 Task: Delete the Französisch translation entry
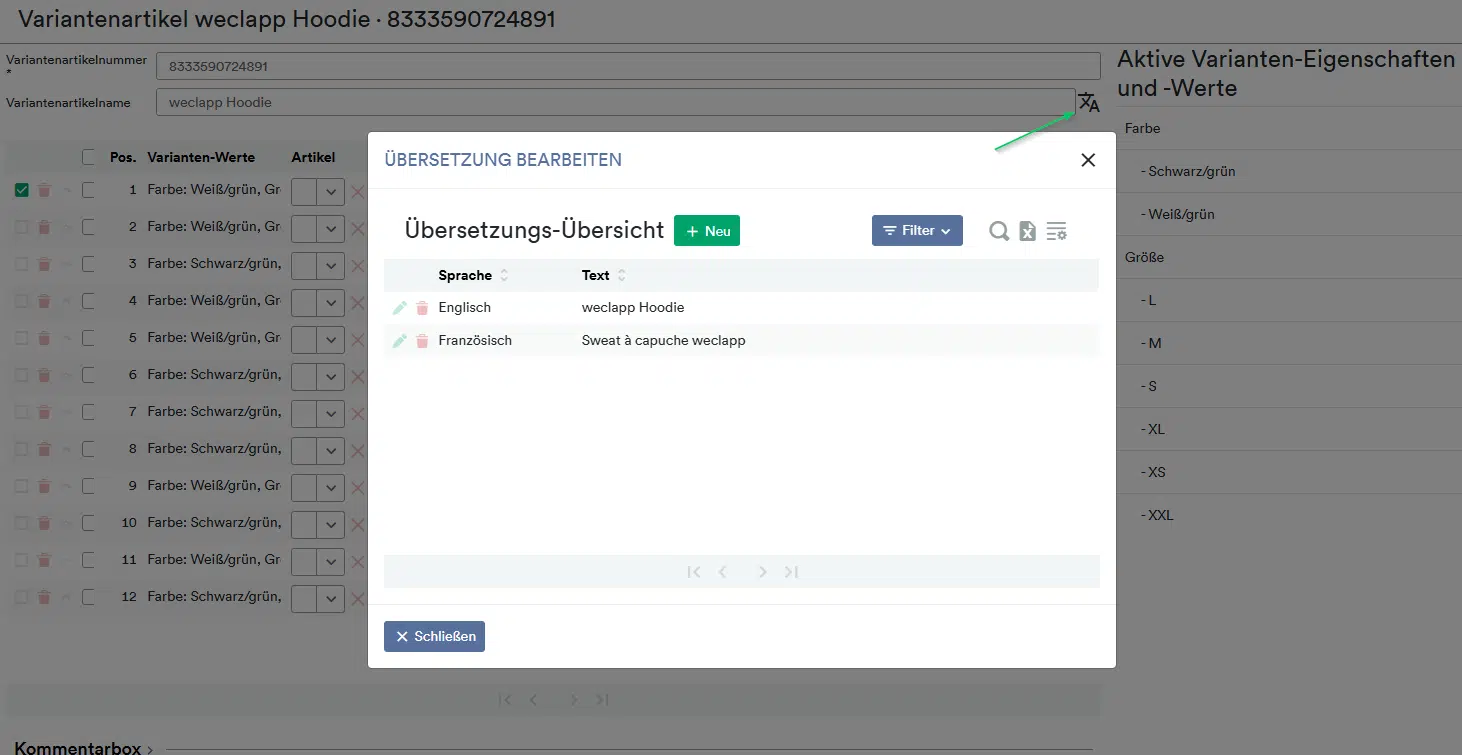point(422,341)
